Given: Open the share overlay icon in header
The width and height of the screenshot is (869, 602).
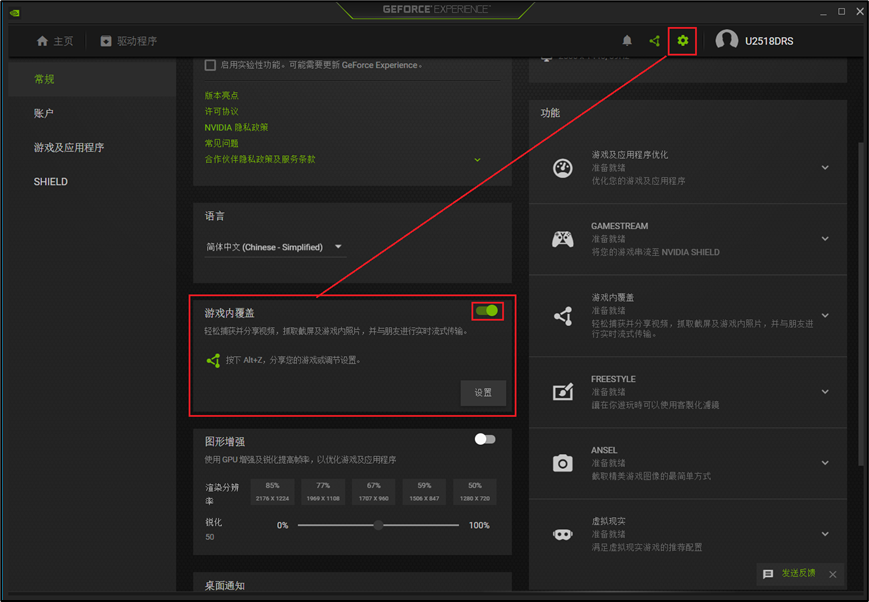Looking at the screenshot, I should (x=655, y=40).
